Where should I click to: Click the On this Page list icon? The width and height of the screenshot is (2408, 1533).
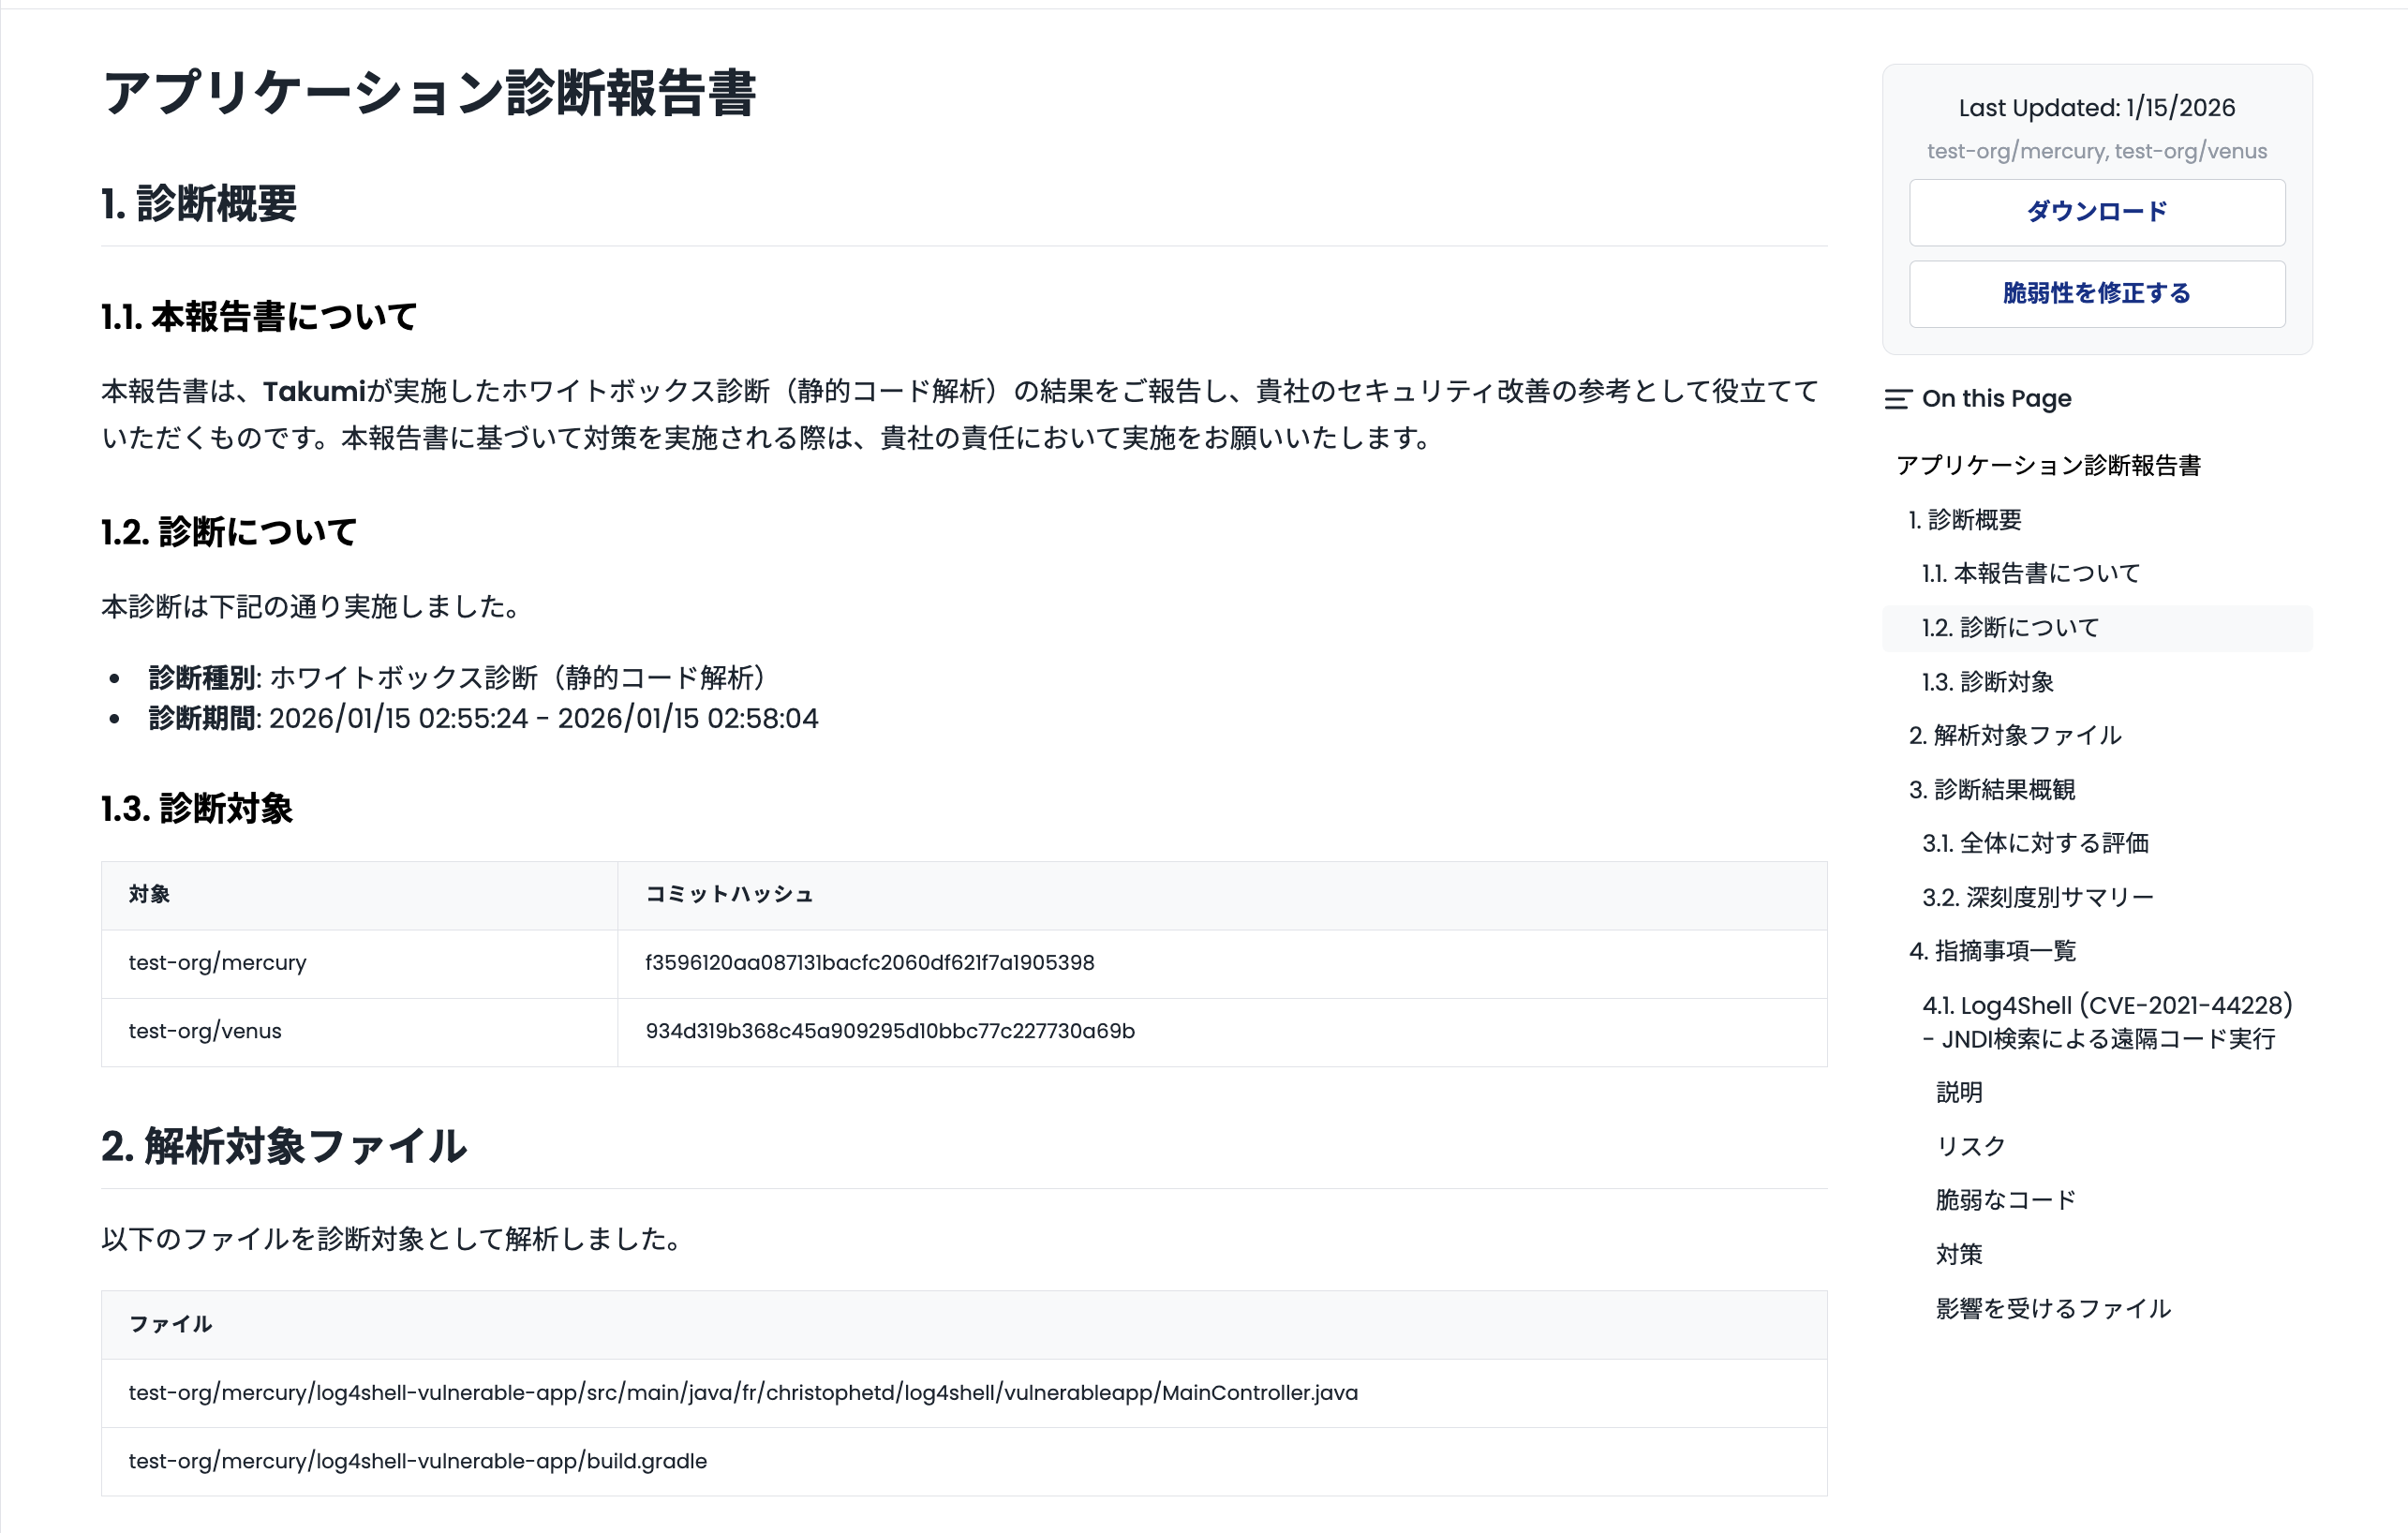pos(1898,398)
